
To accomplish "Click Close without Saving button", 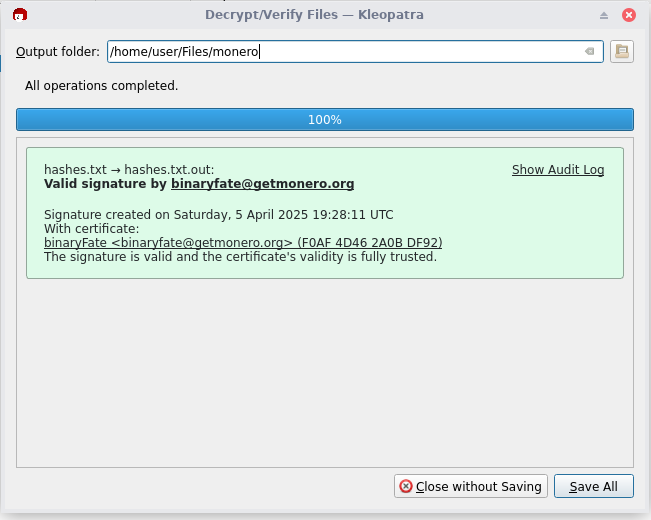I will pyautogui.click(x=470, y=486).
